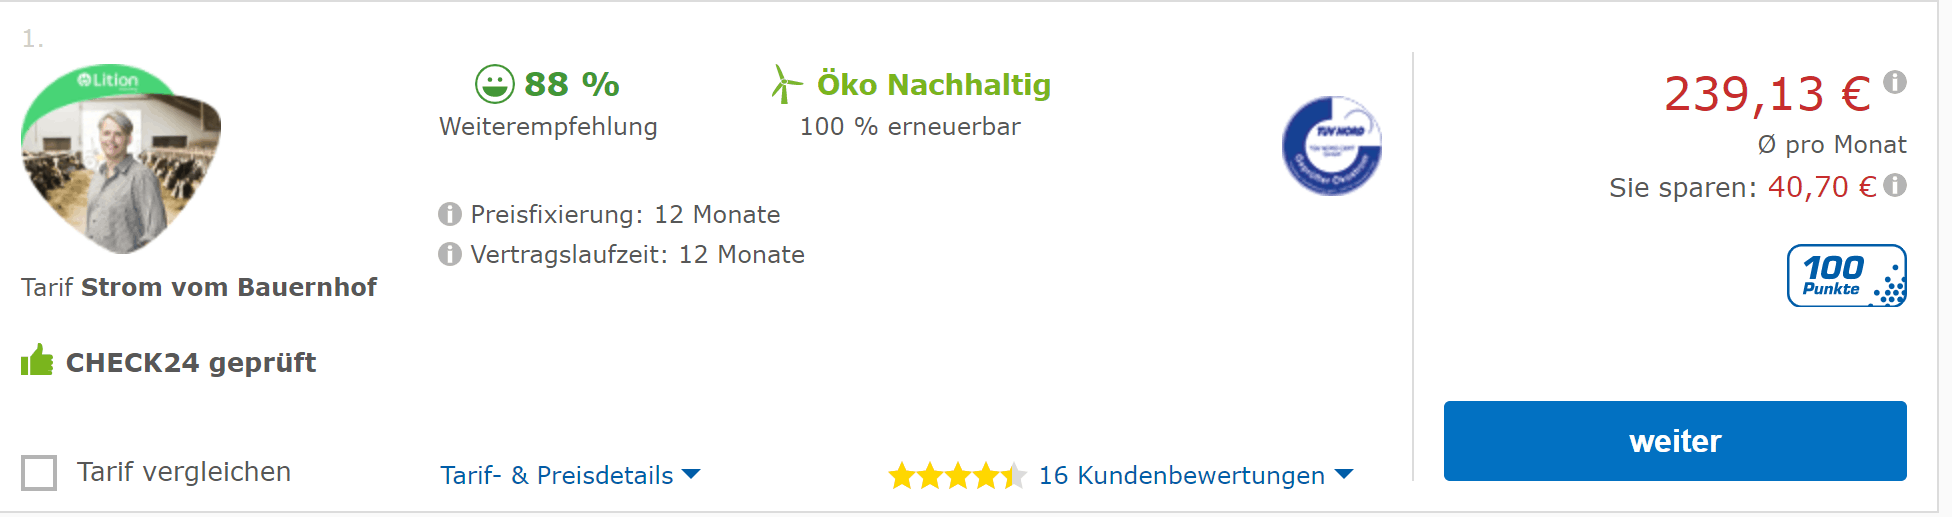The width and height of the screenshot is (1952, 517).
Task: Click the green smiley recommendation icon
Action: coord(494,85)
